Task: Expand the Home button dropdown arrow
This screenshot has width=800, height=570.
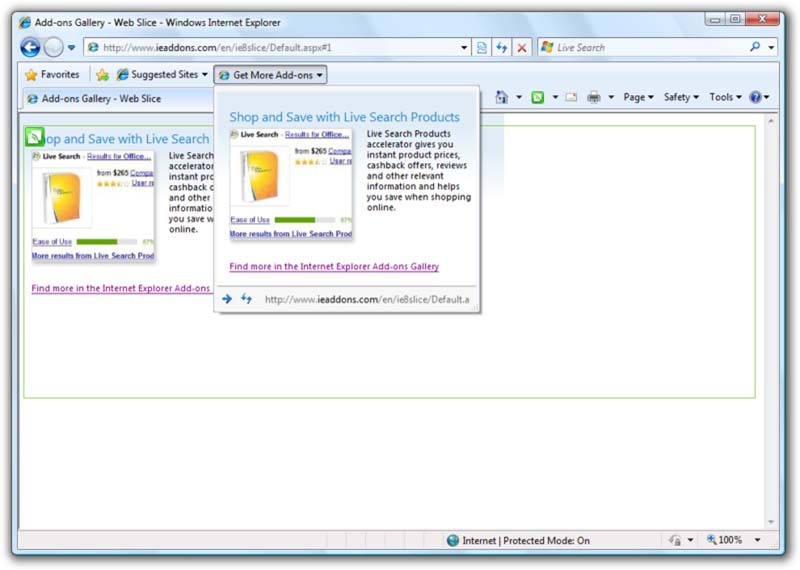Action: click(x=519, y=97)
